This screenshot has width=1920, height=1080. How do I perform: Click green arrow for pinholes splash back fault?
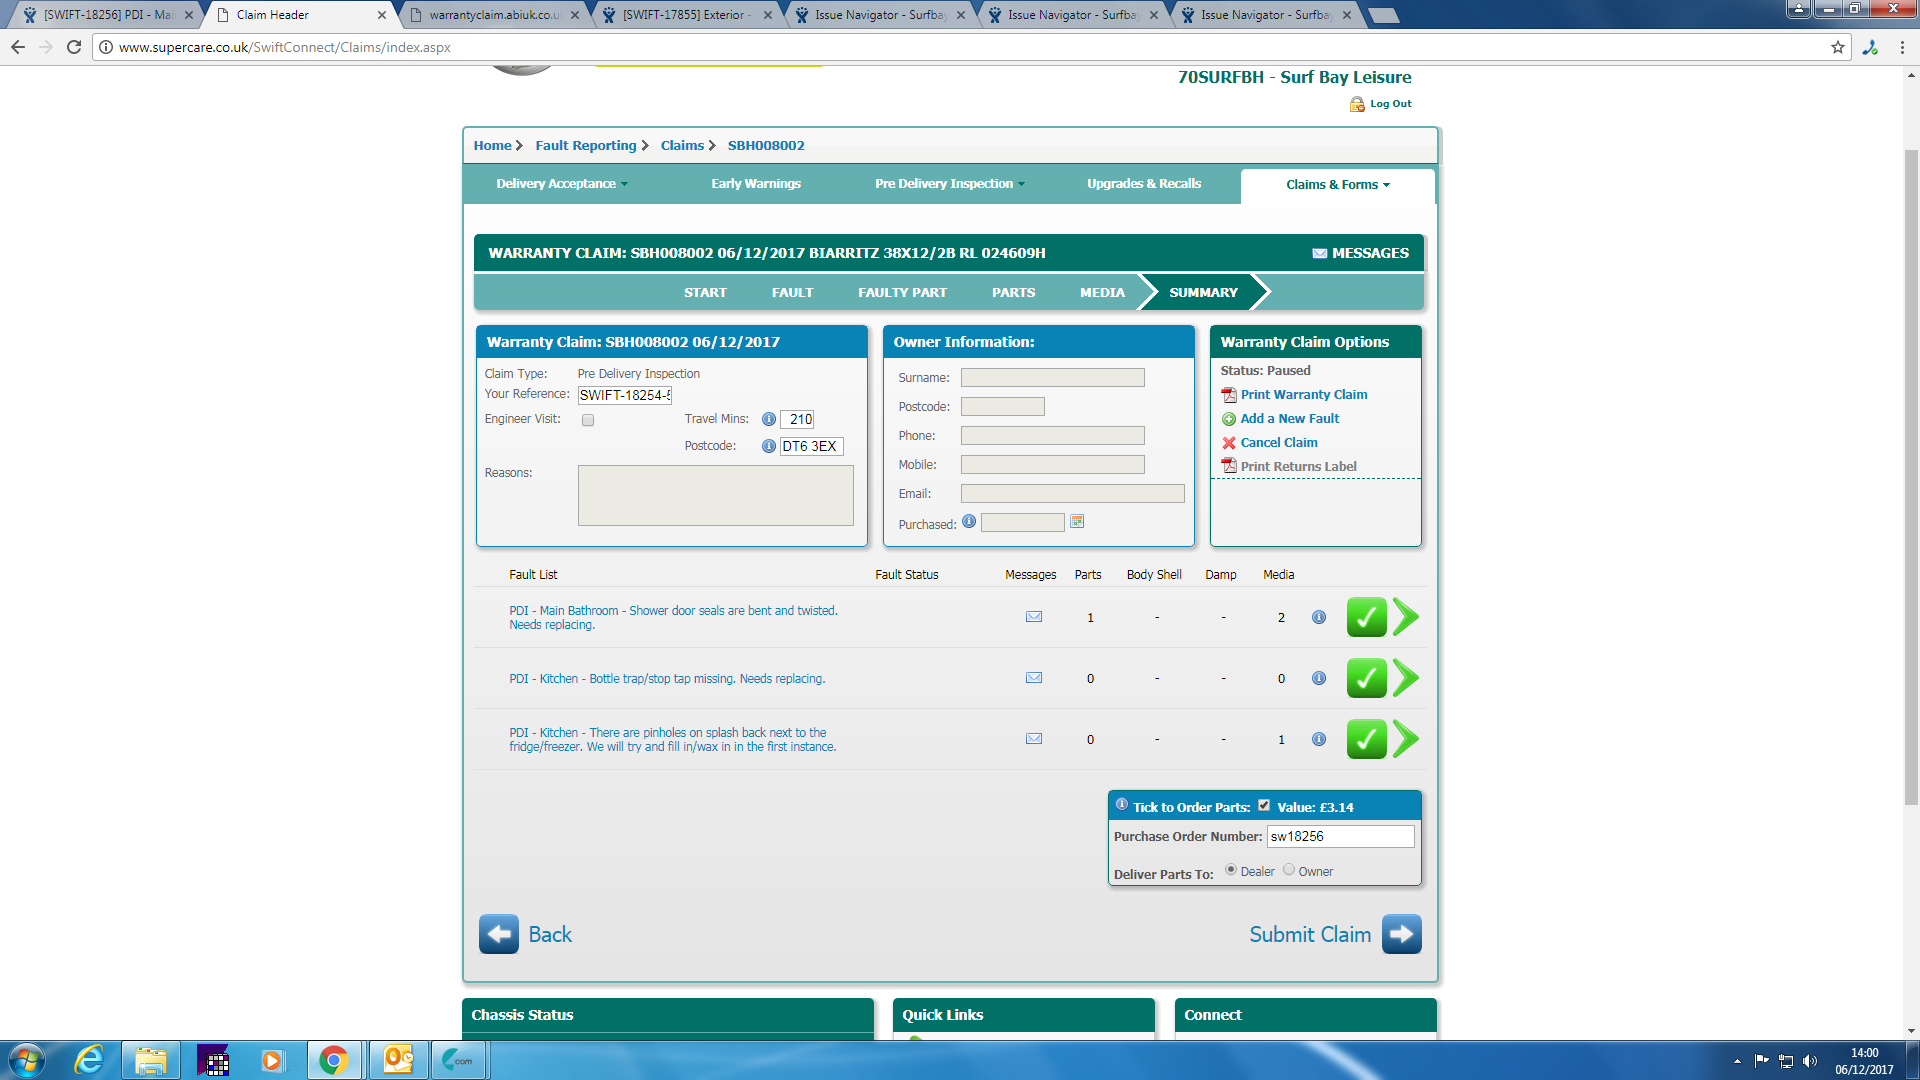click(x=1406, y=740)
